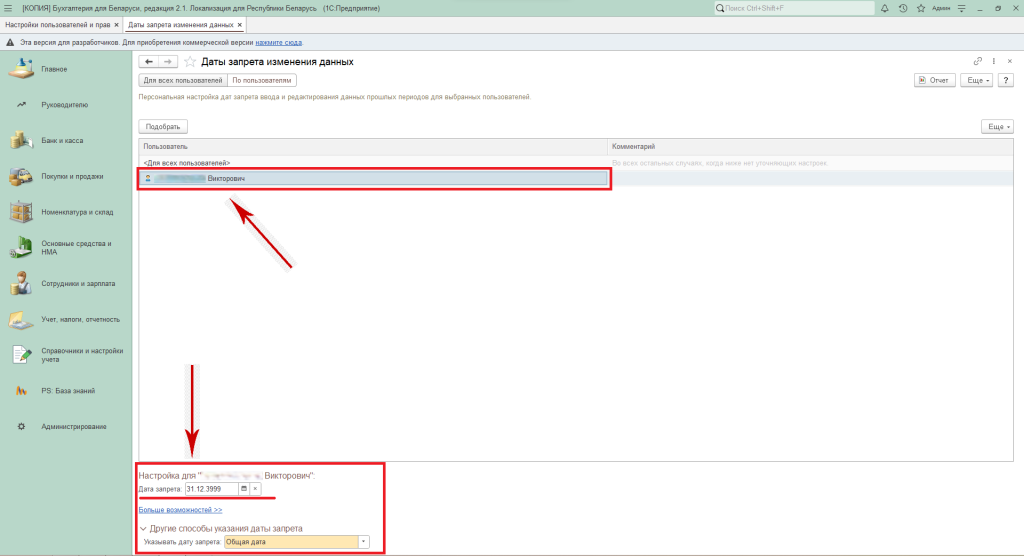Collapse Другие способы указания даты запрета section

tap(143, 528)
